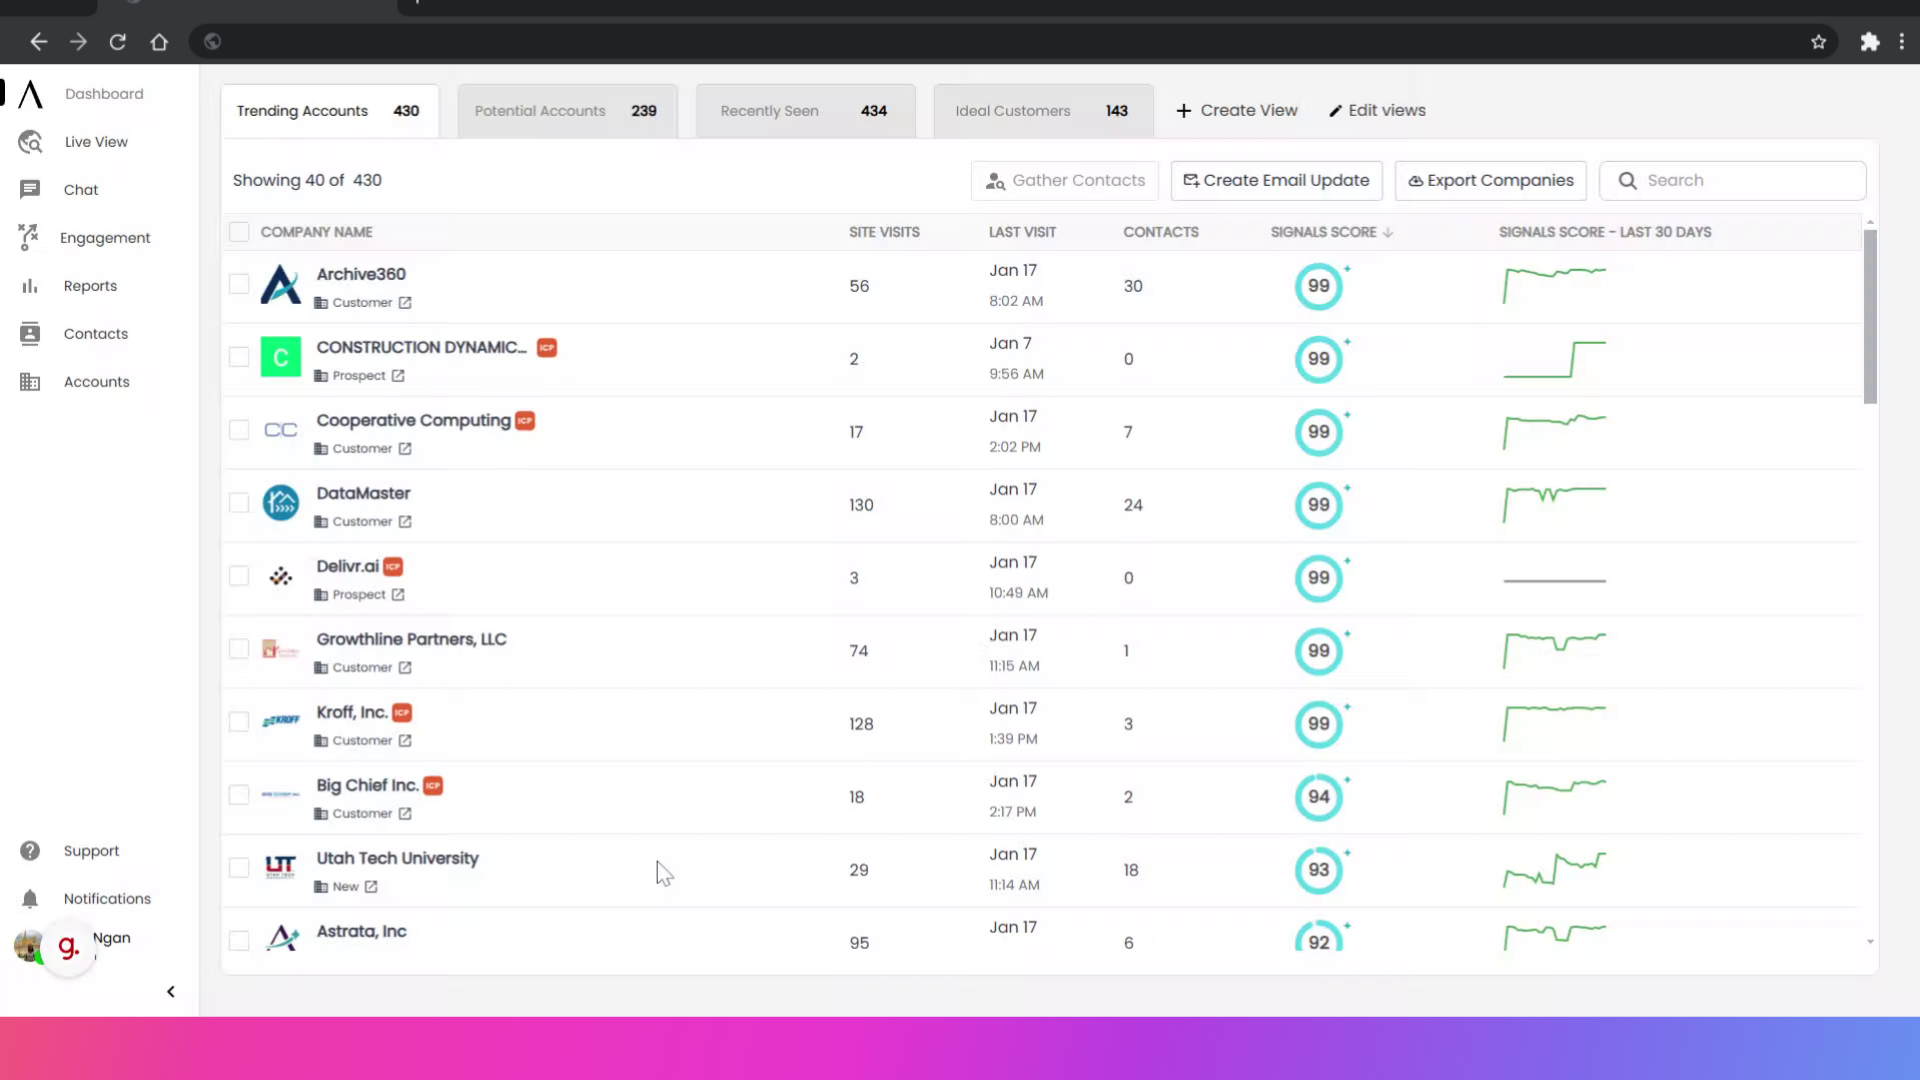Switch to Potential Accounts tab
The width and height of the screenshot is (1920, 1080).
pos(567,111)
